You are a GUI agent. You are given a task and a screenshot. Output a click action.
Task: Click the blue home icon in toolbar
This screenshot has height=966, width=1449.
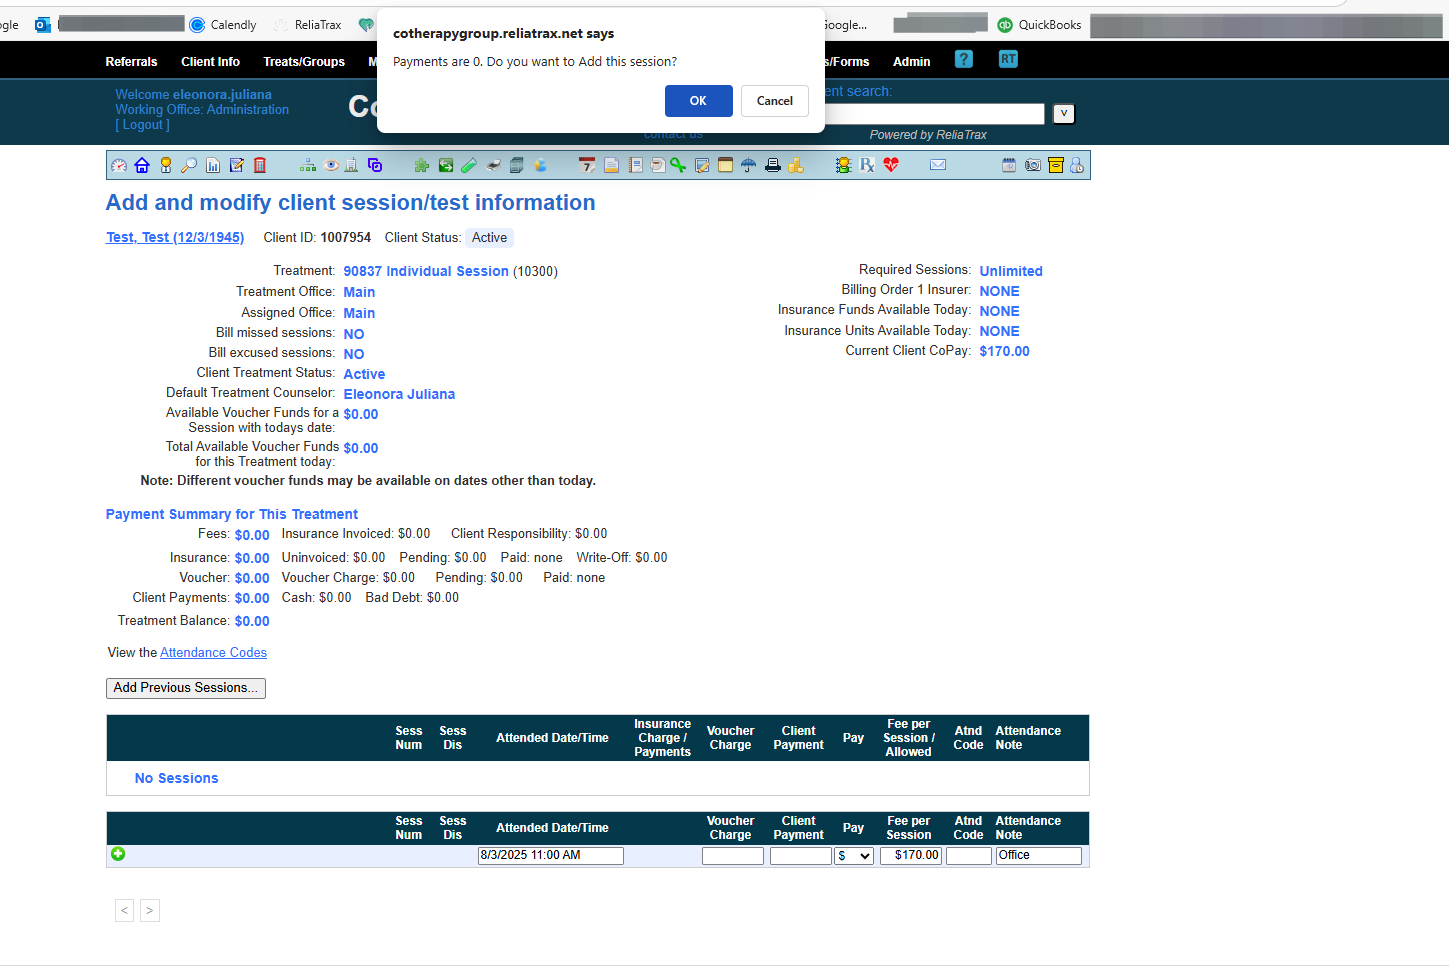point(142,166)
